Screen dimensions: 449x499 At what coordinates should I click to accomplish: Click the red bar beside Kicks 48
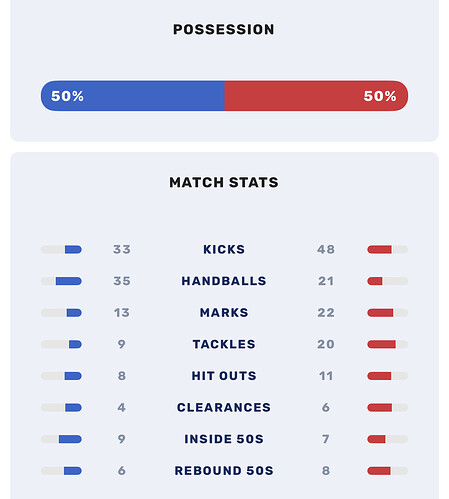(379, 249)
